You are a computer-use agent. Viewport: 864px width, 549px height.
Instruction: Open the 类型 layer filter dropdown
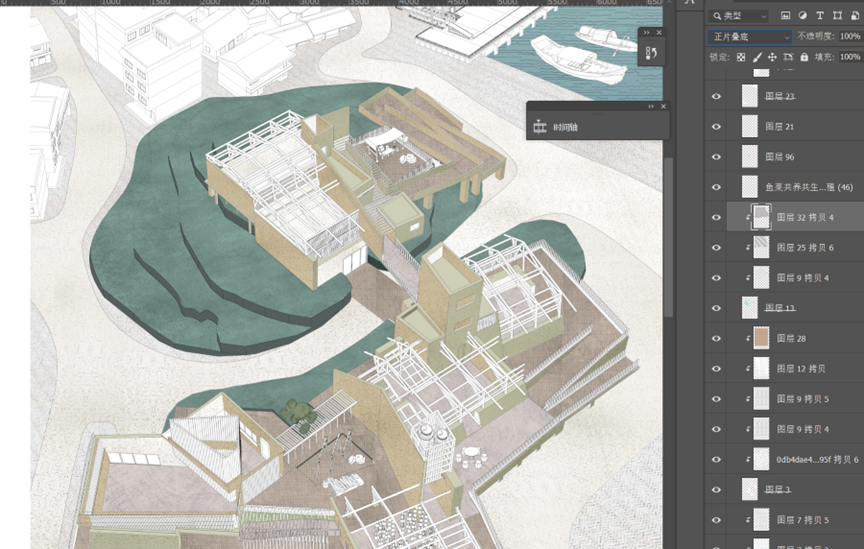(738, 16)
